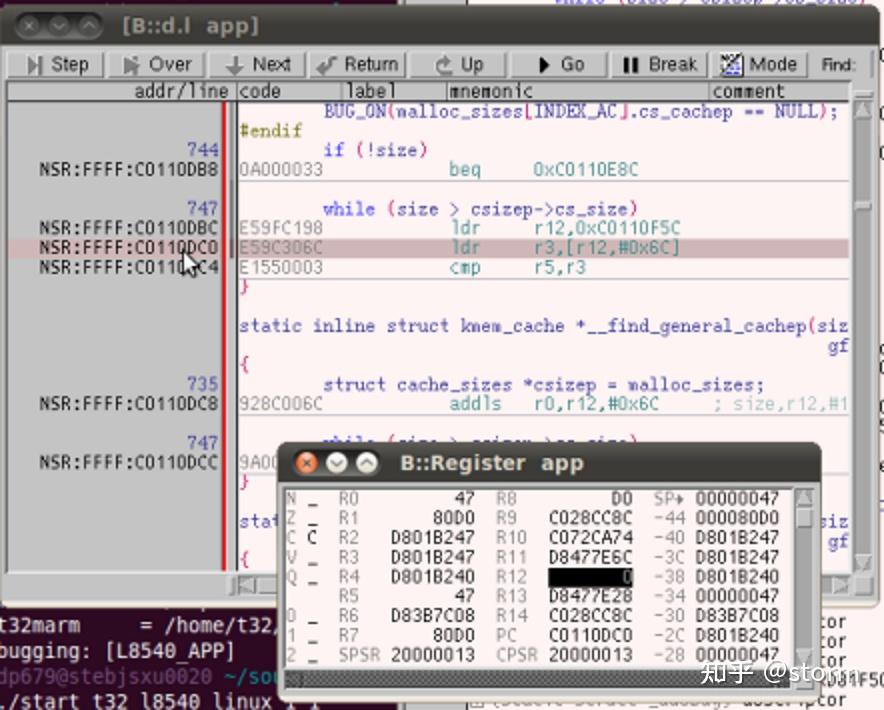Image resolution: width=884 pixels, height=710 pixels.
Task: Close the B::Register app window
Action: tap(307, 463)
